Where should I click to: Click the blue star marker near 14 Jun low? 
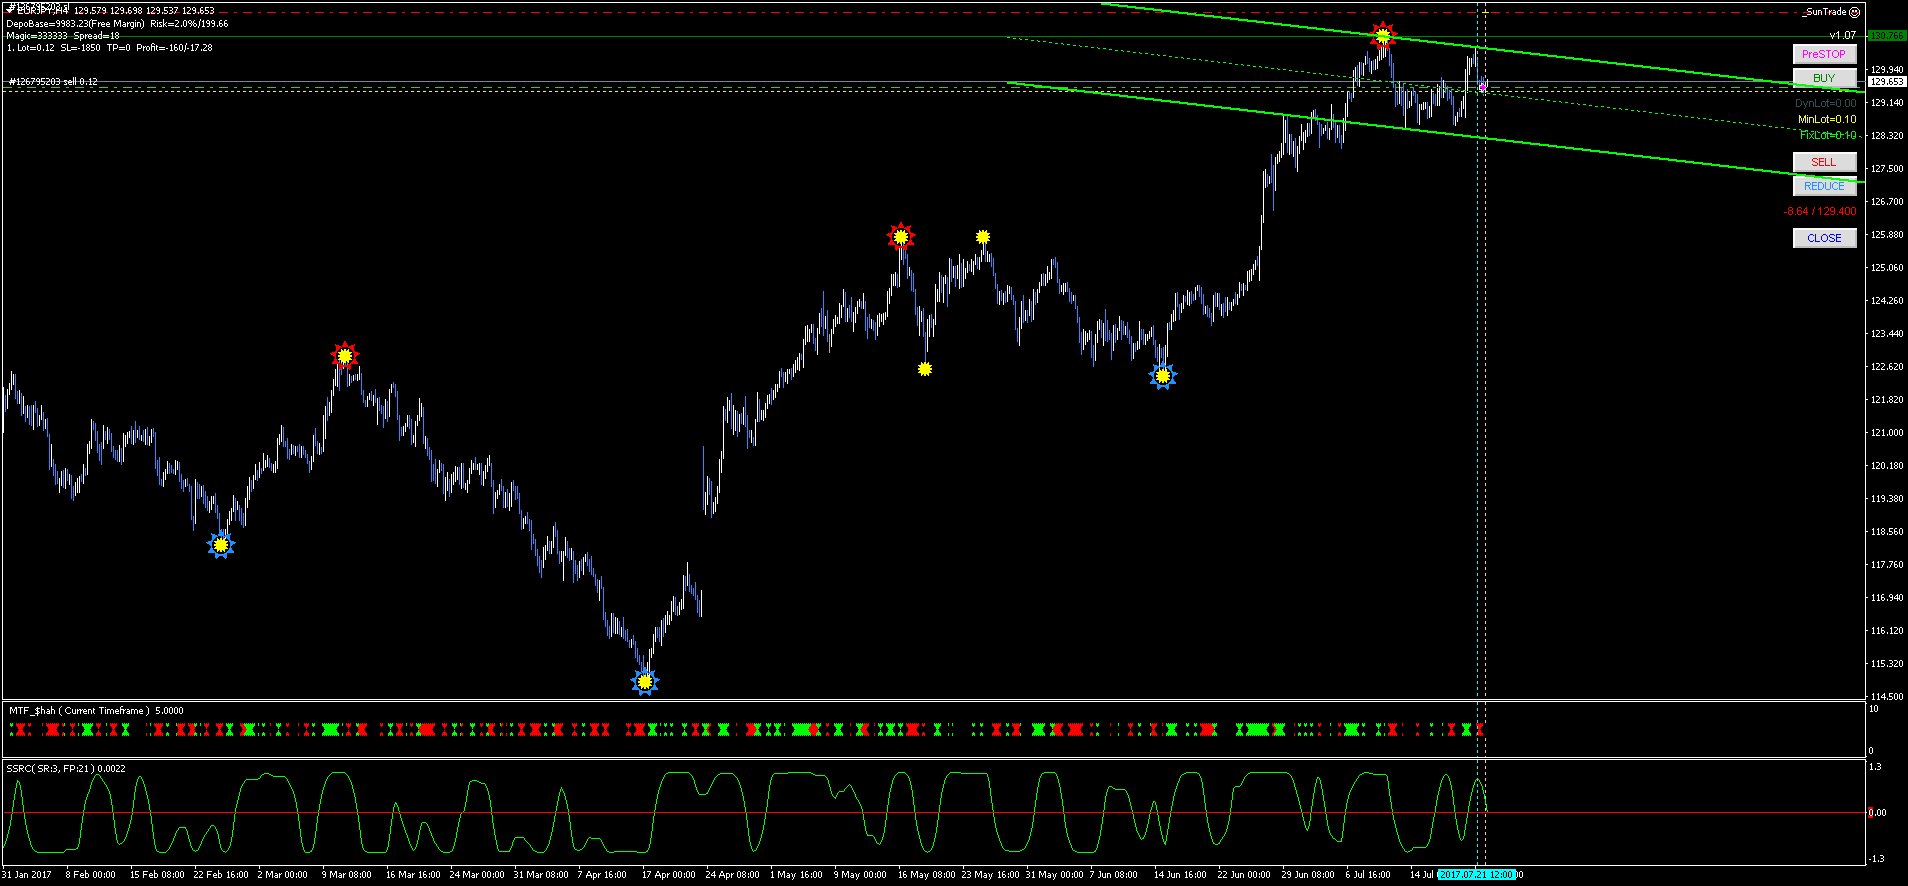click(1163, 376)
